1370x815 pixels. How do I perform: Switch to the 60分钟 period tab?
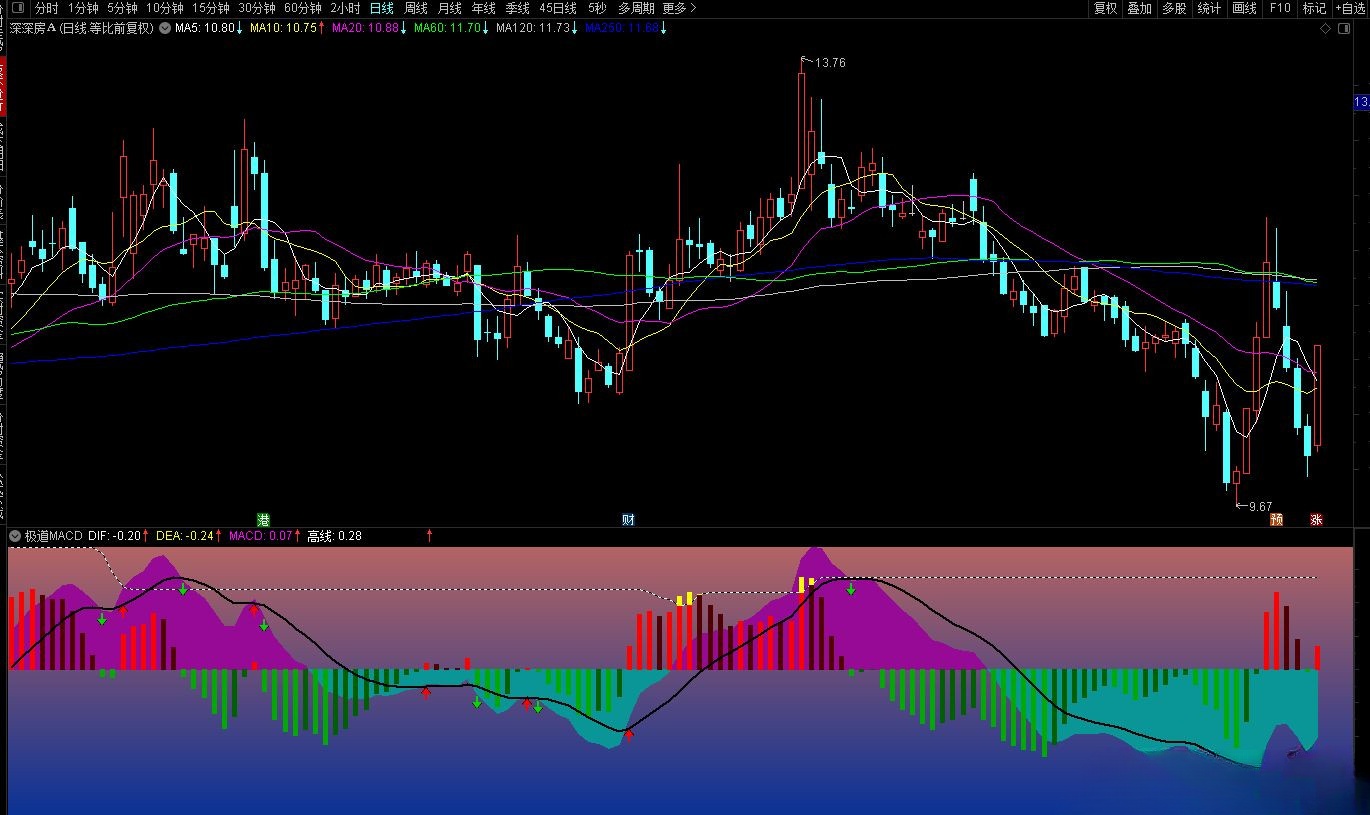(x=302, y=8)
